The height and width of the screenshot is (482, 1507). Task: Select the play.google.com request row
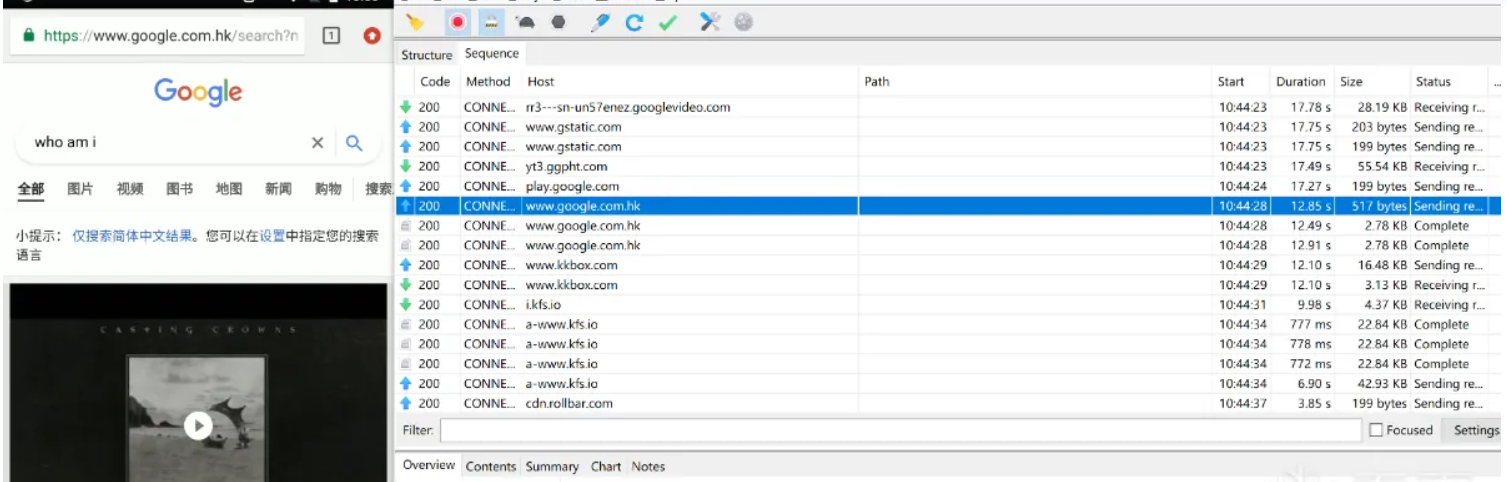(x=949, y=186)
